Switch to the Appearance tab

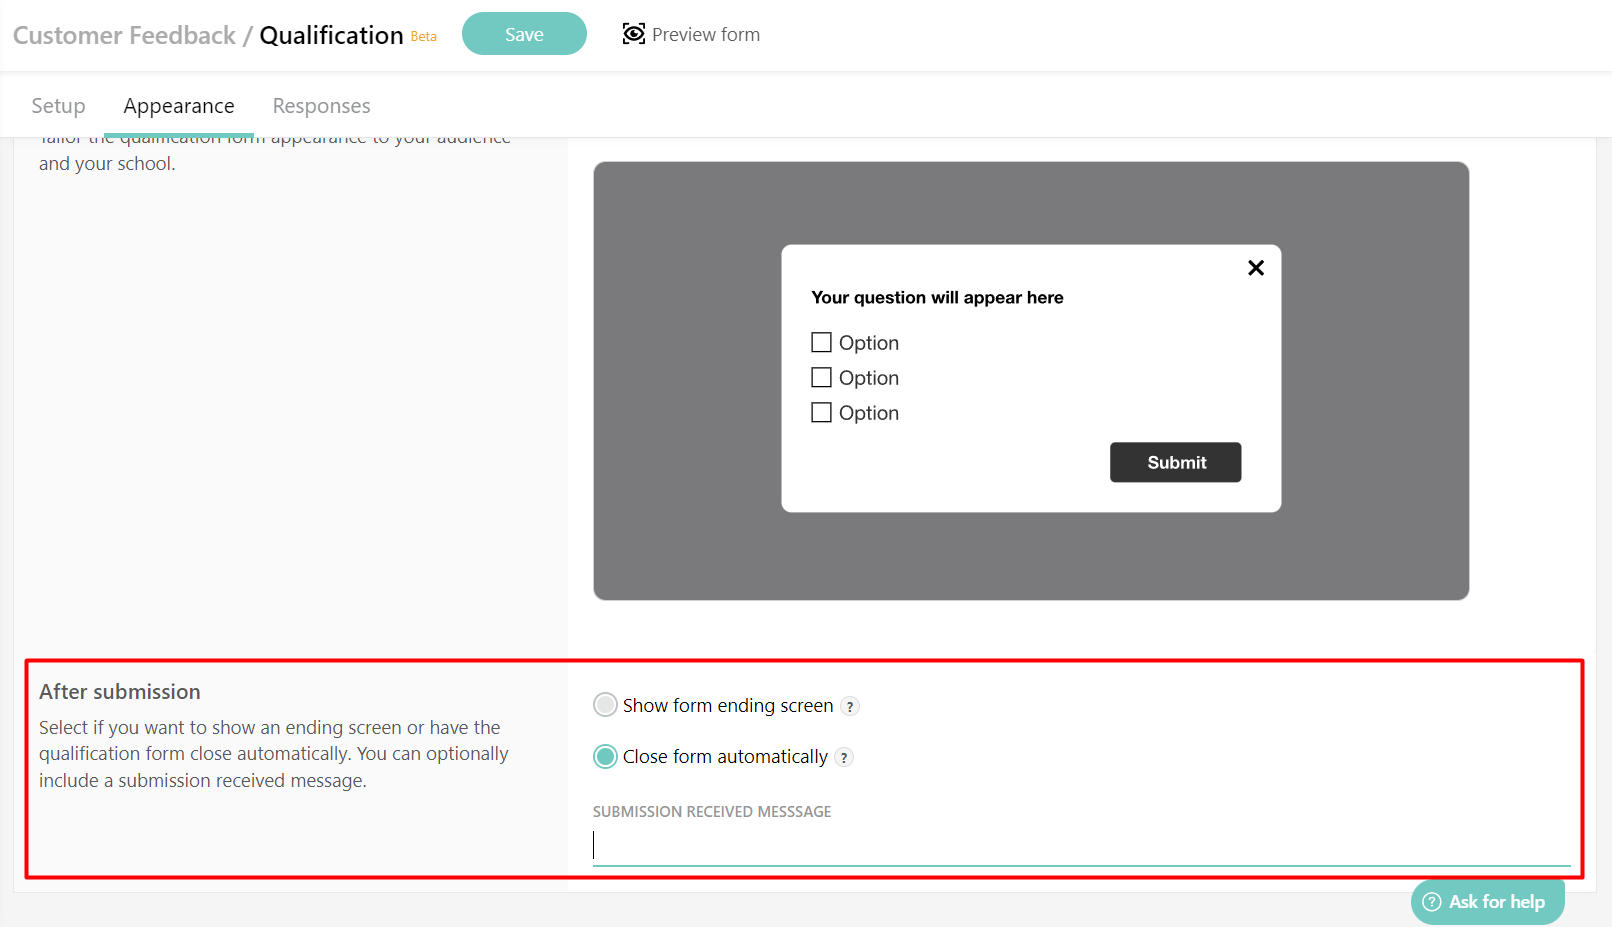178,105
